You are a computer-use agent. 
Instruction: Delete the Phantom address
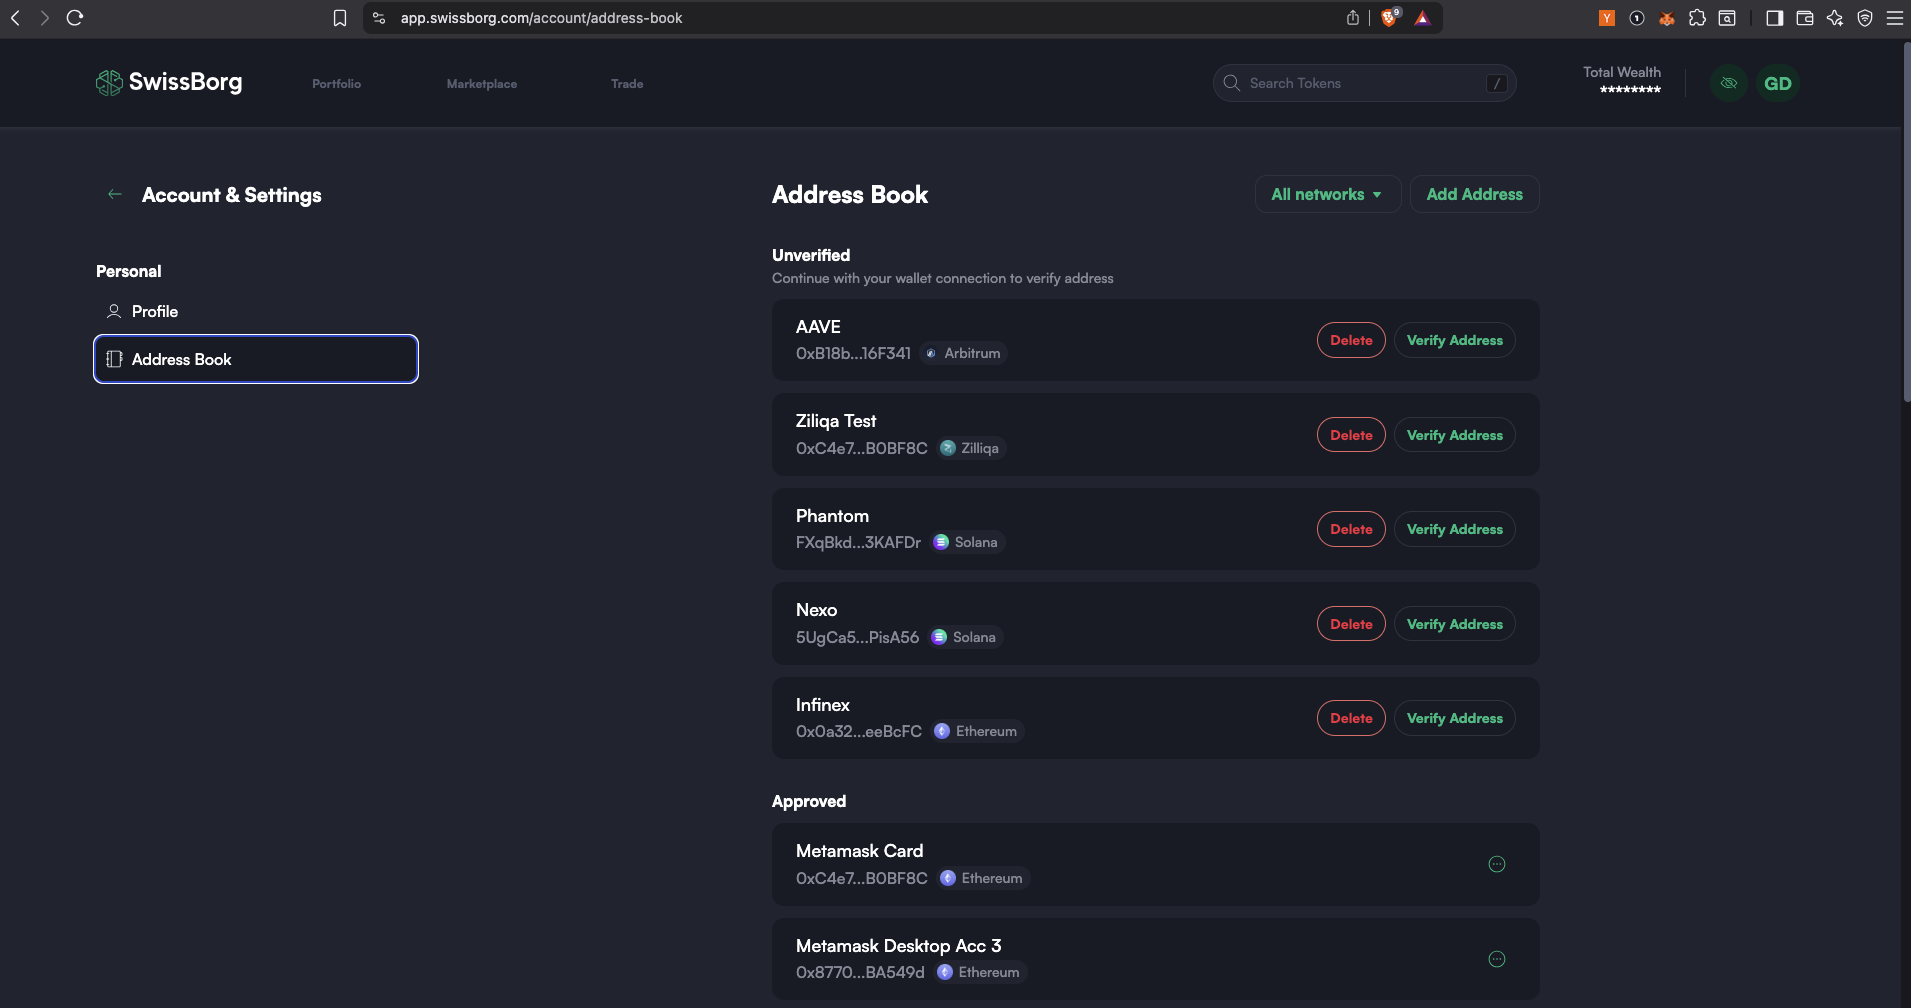[x=1351, y=529]
